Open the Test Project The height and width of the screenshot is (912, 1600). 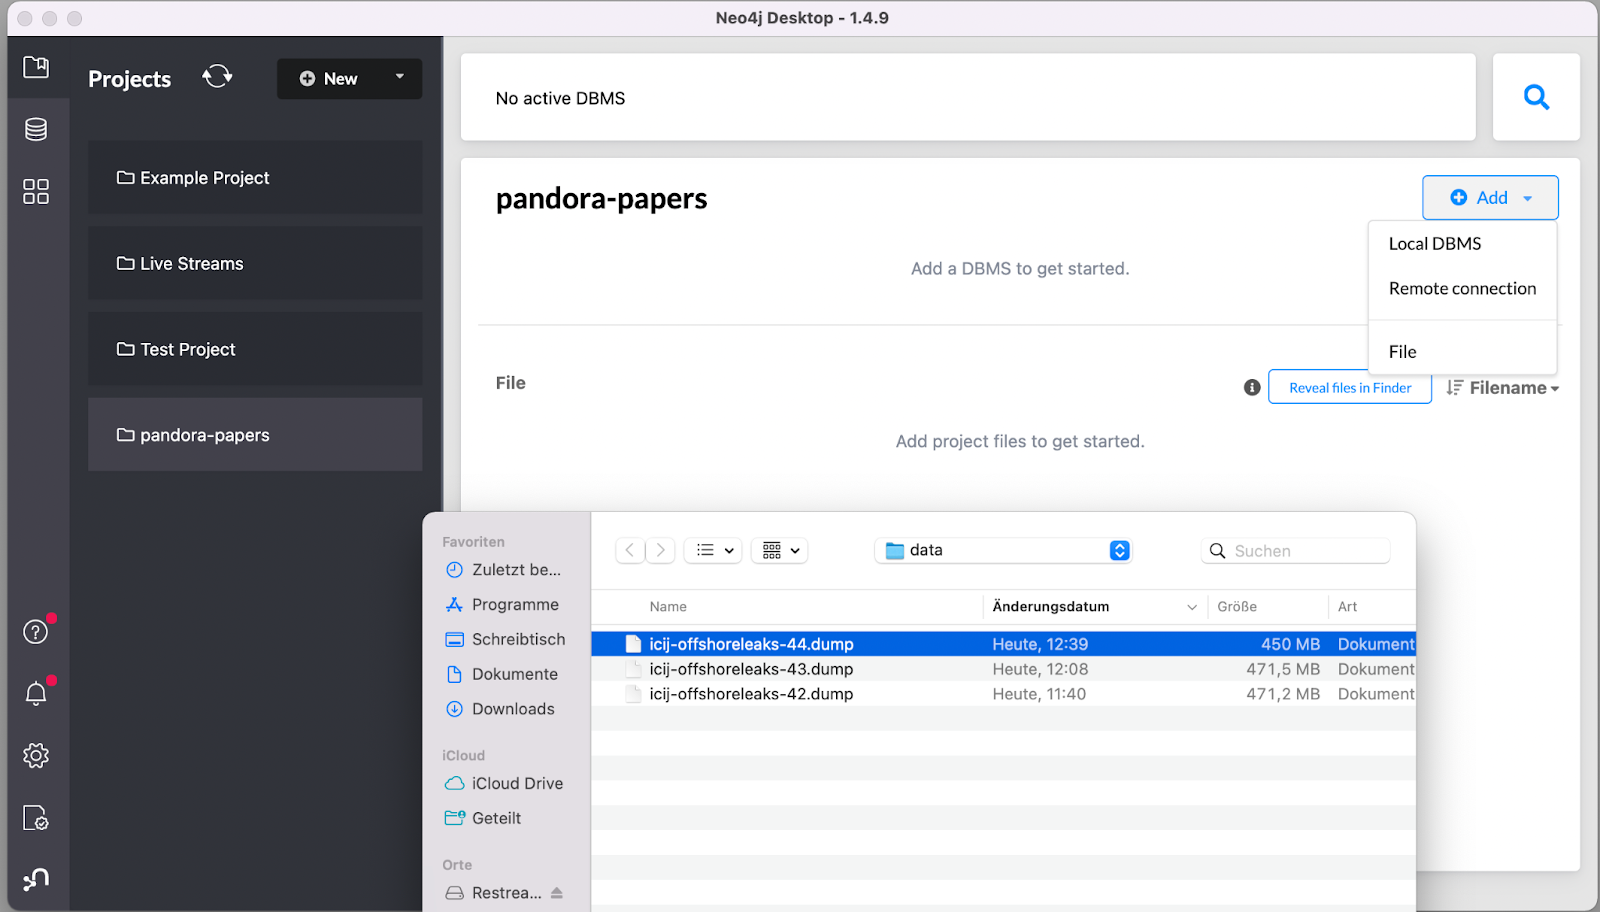pos(255,350)
